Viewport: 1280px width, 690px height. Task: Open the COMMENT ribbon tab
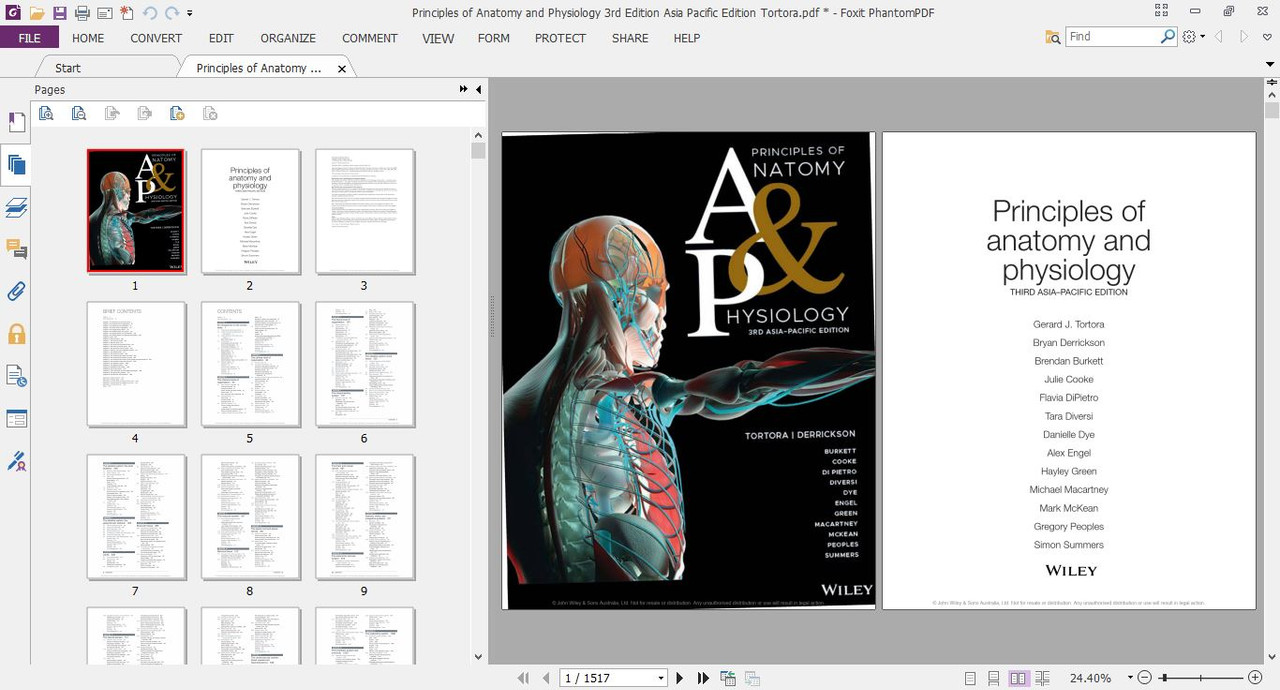click(x=370, y=38)
